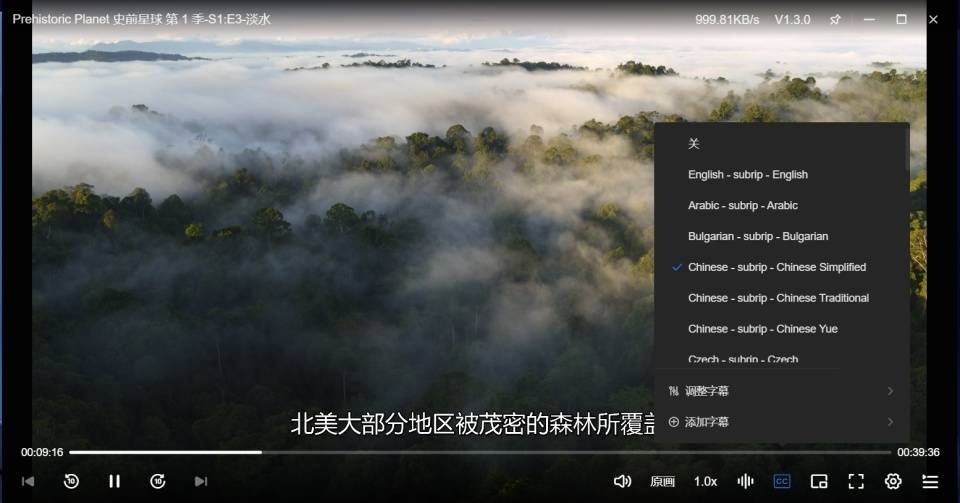This screenshot has width=960, height=503.
Task: Pause the video playback
Action: tap(114, 481)
